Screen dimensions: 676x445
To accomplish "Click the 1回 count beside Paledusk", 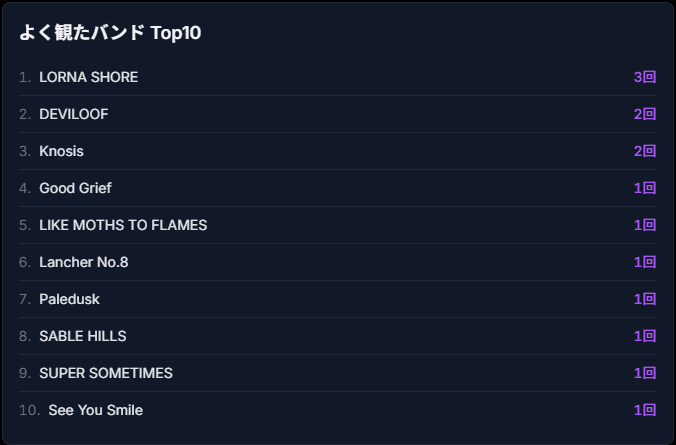I will click(645, 299).
